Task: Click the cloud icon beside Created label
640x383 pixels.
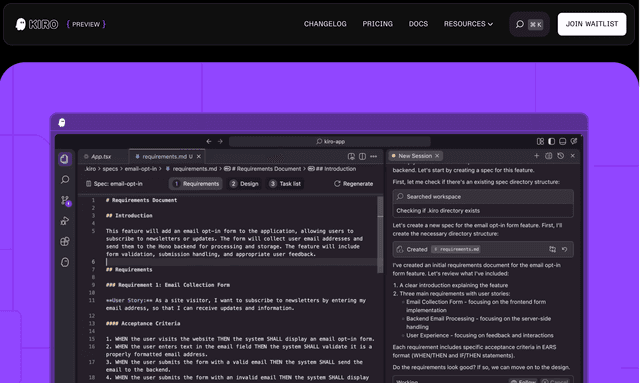Action: coord(400,249)
